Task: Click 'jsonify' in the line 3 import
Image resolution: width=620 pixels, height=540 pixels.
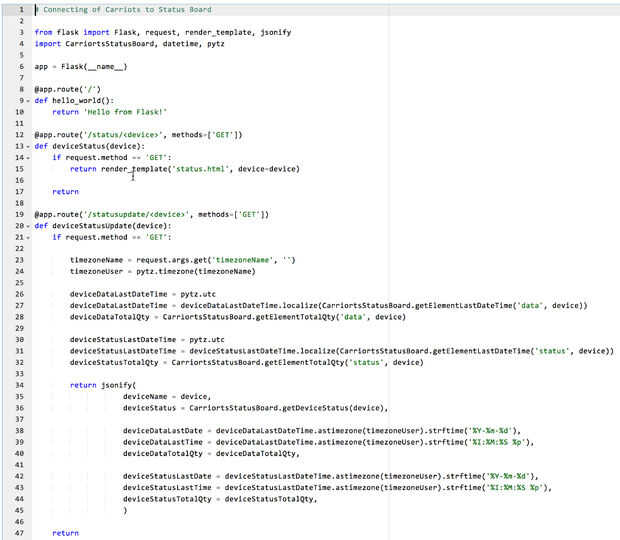Action: click(276, 32)
